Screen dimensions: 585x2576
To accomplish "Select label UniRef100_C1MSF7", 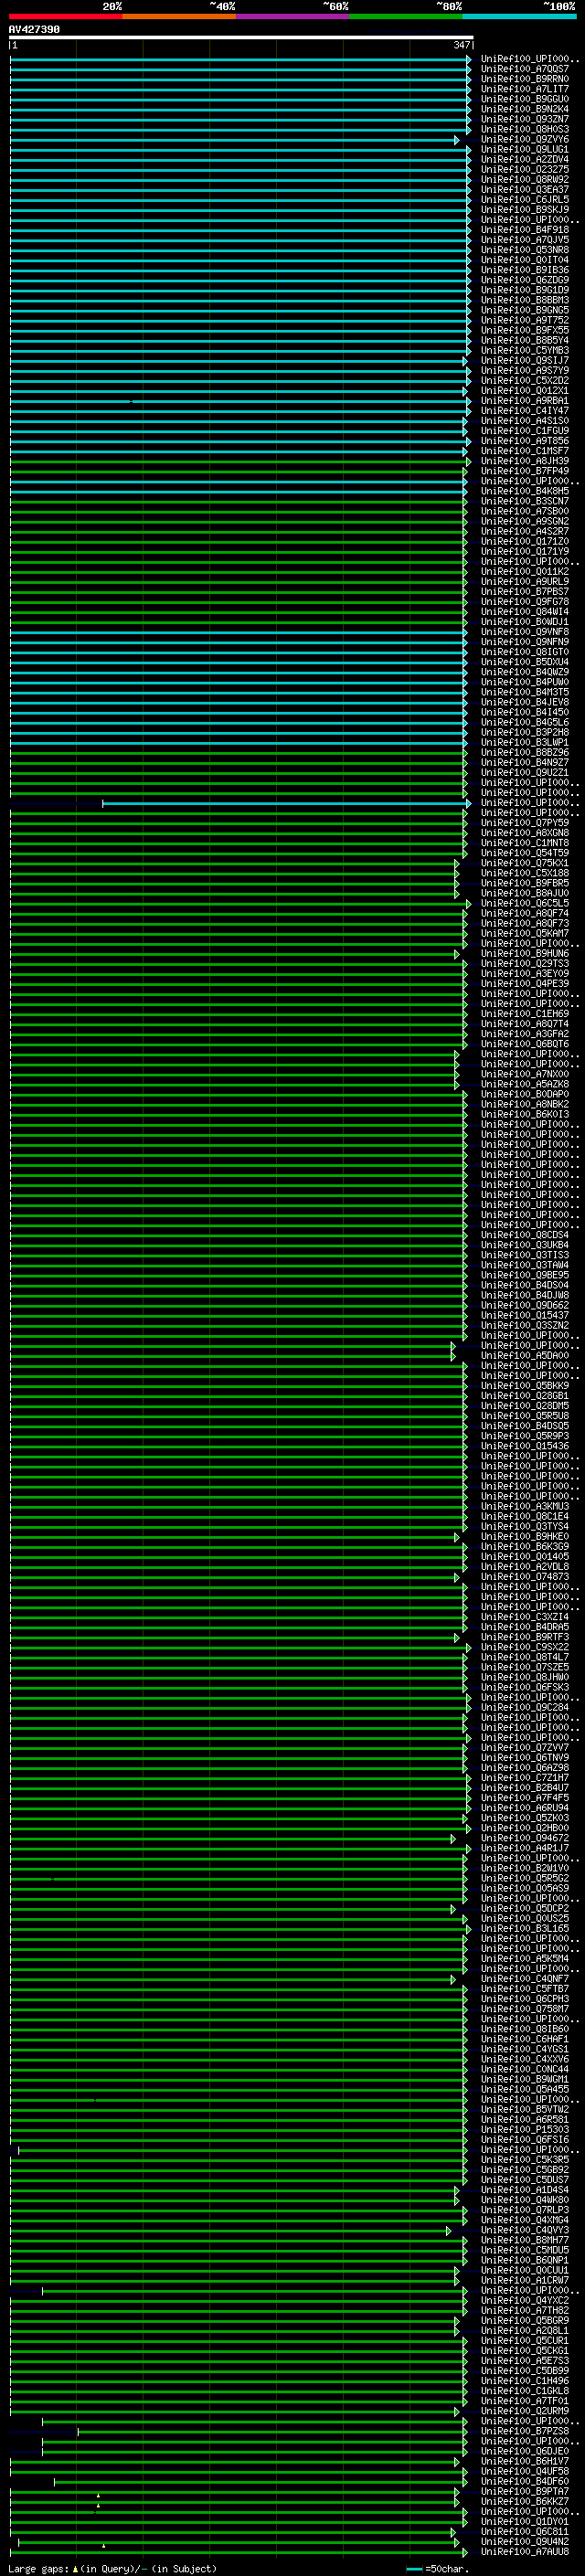I will pos(525,451).
